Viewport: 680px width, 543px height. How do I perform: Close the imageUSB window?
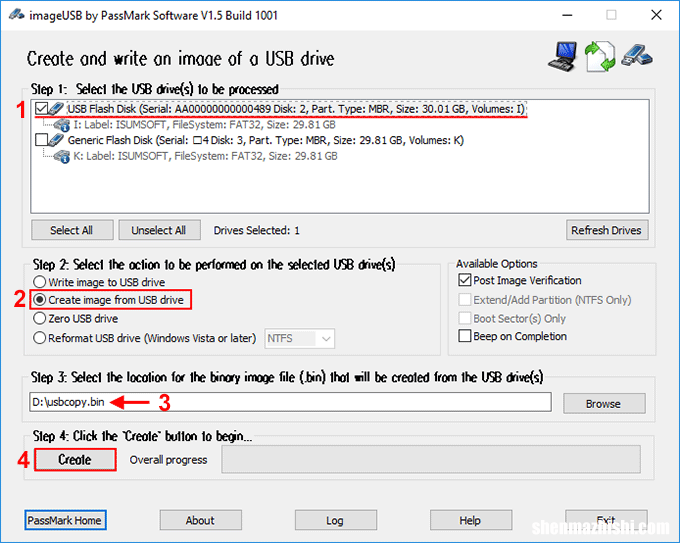point(656,15)
